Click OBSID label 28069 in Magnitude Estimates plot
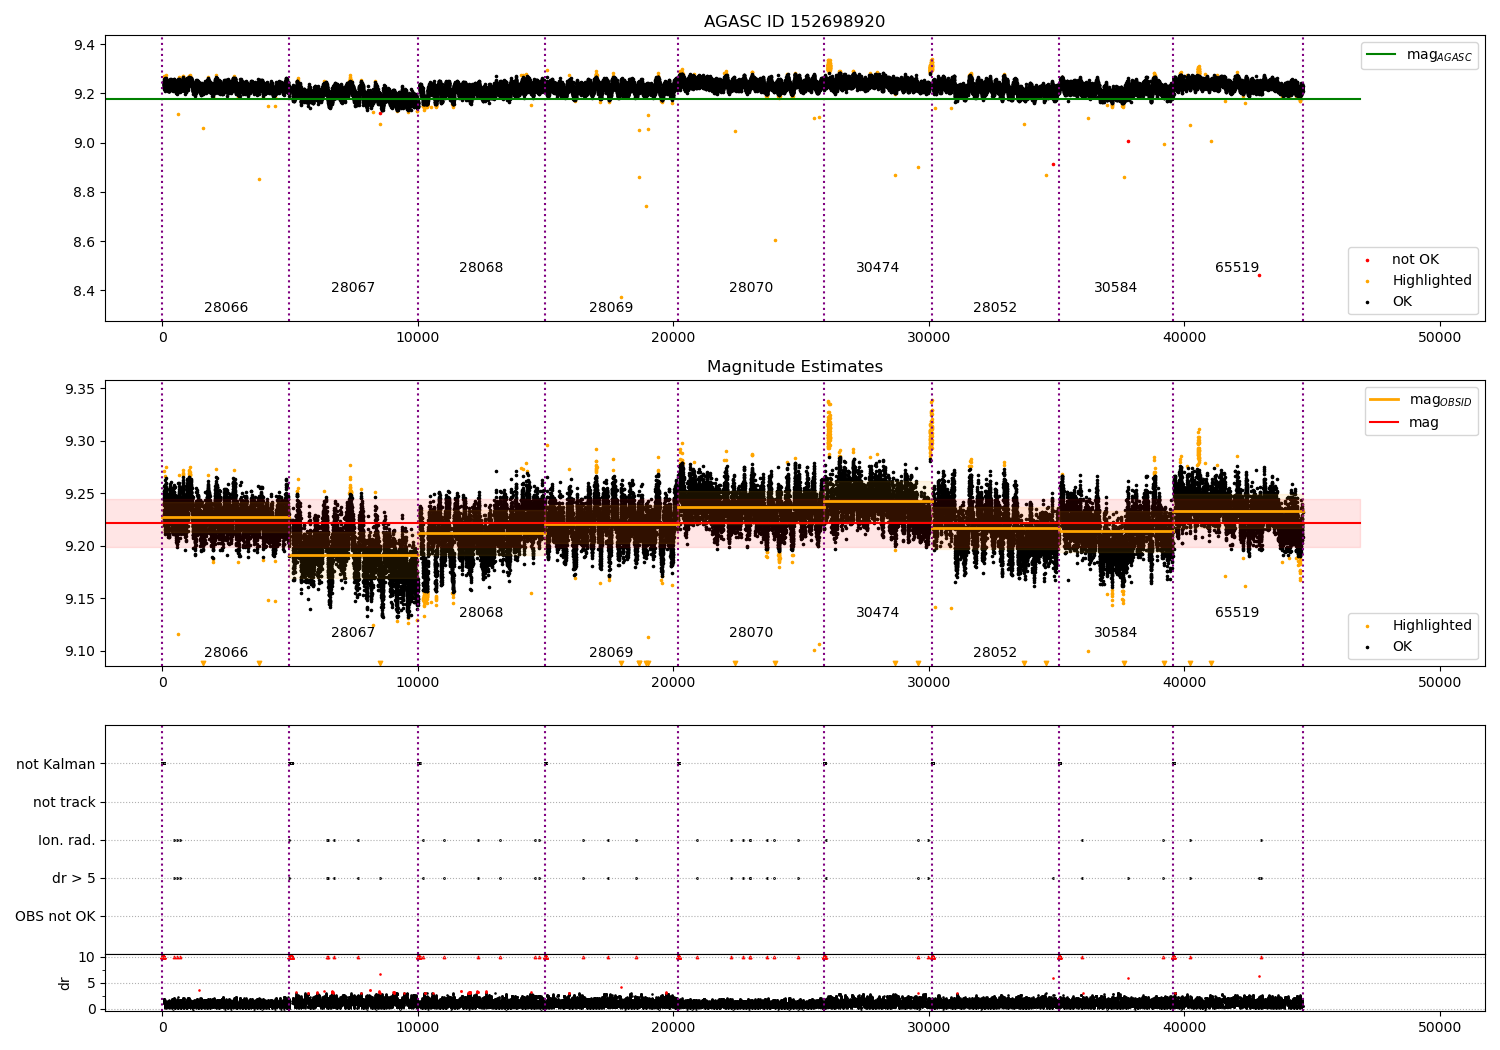 click(x=611, y=653)
